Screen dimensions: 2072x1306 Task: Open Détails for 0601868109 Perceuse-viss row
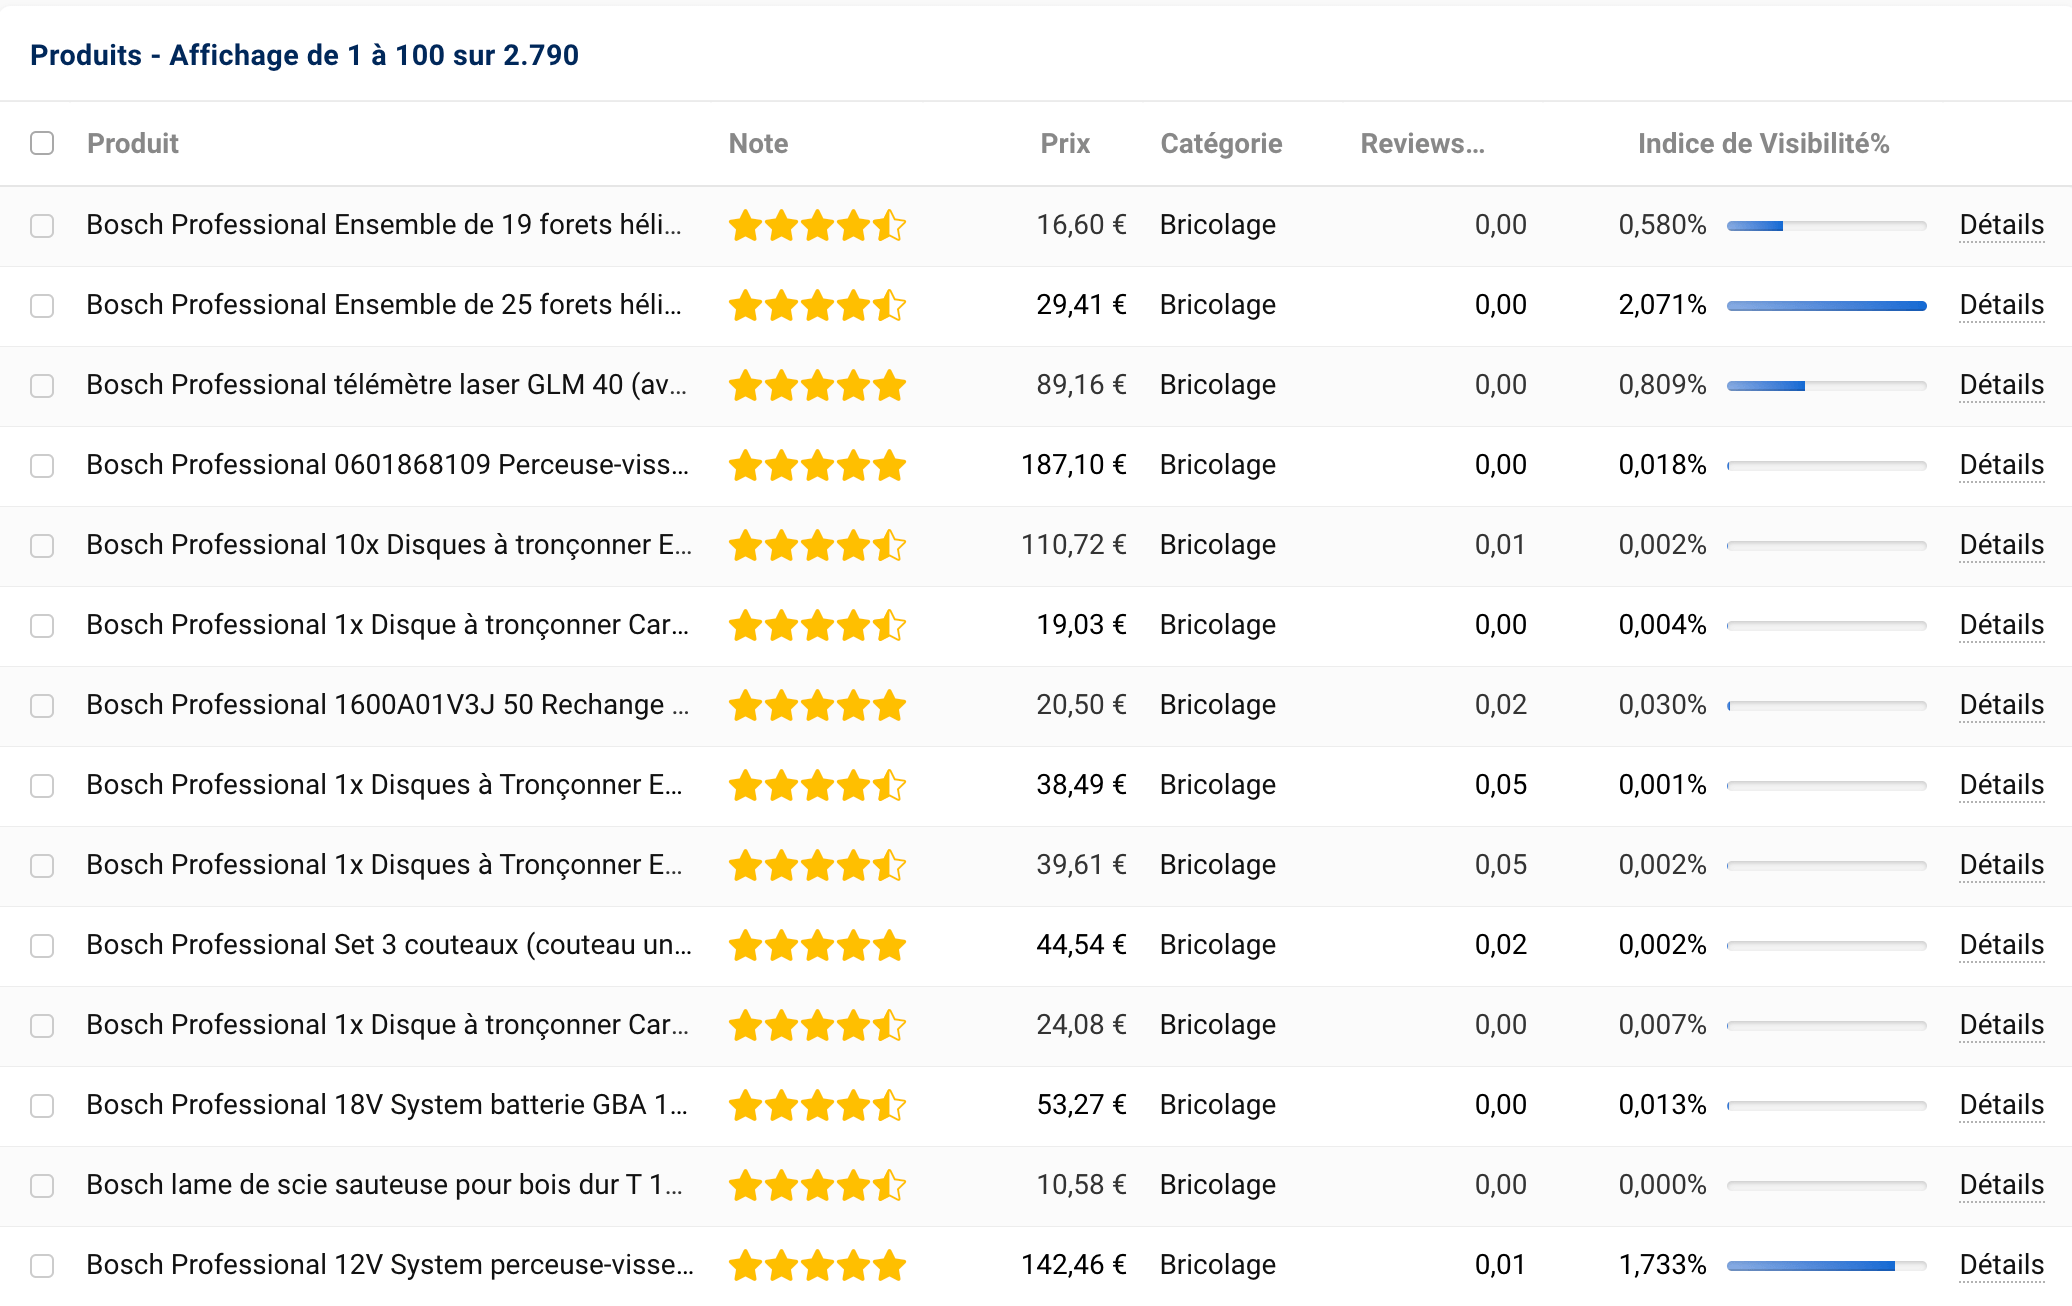point(2001,465)
